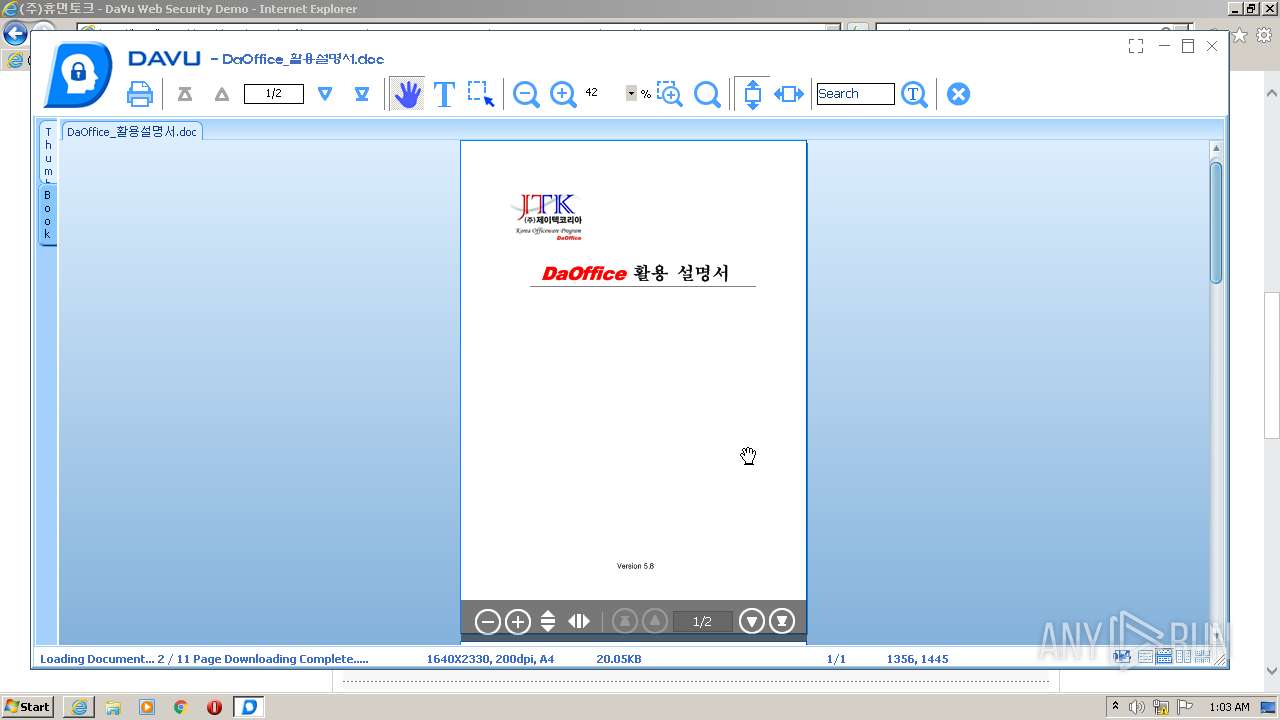The height and width of the screenshot is (720, 1280).
Task: Close document with blue X icon
Action: tap(958, 94)
